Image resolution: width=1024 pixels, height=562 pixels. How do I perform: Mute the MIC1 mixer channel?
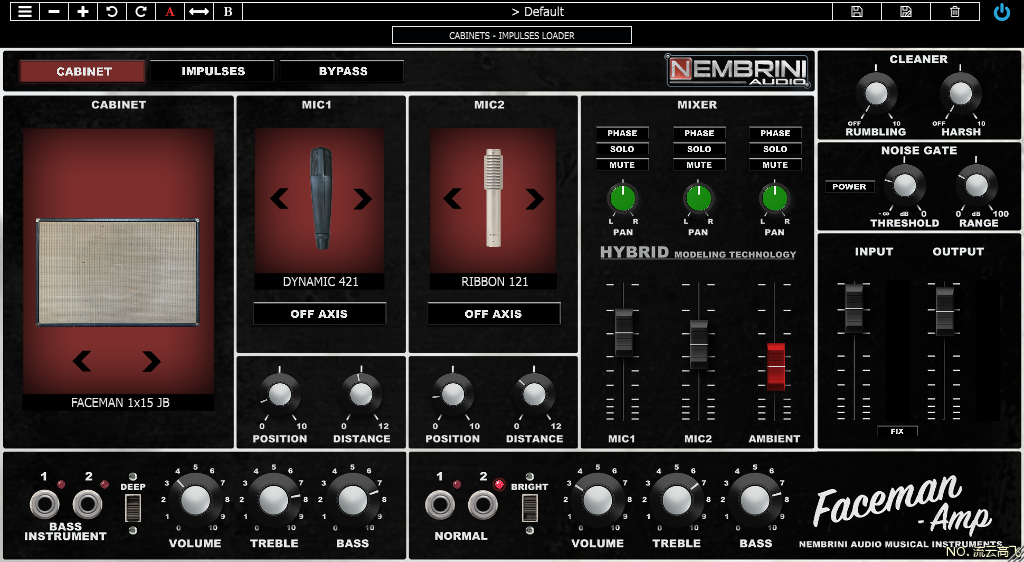[x=622, y=165]
